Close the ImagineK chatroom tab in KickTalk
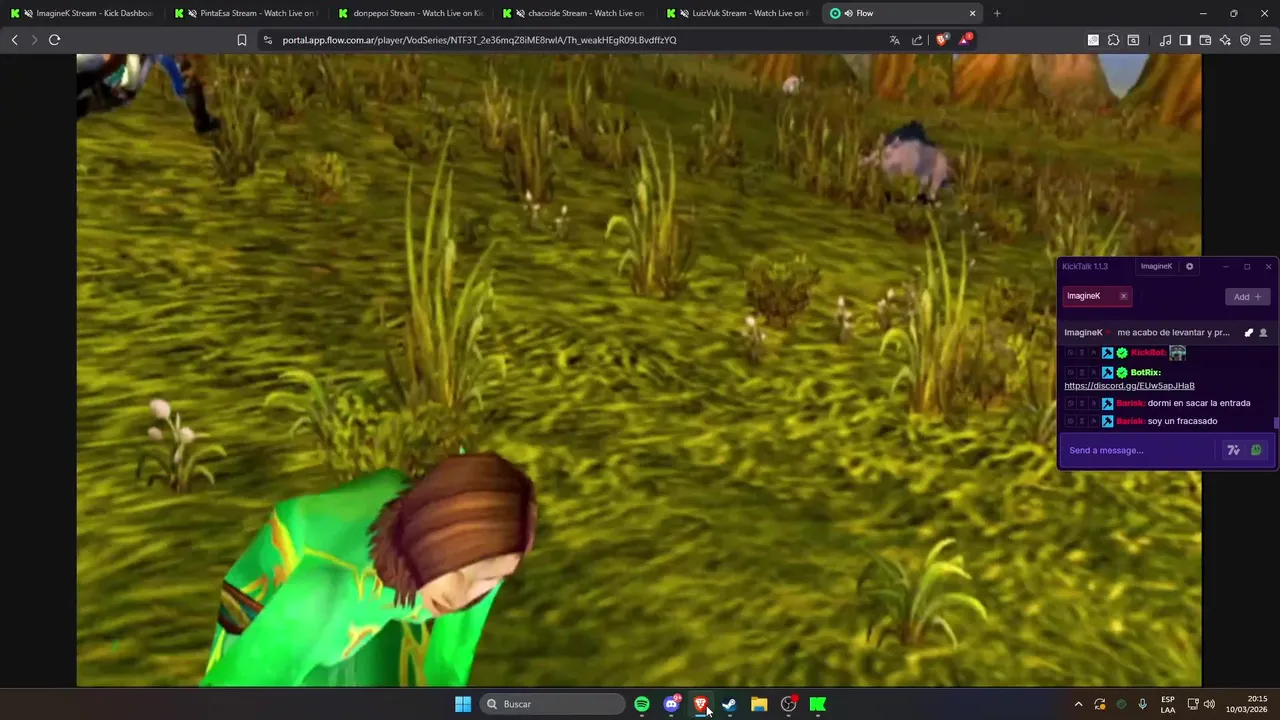1280x720 pixels. (1123, 296)
